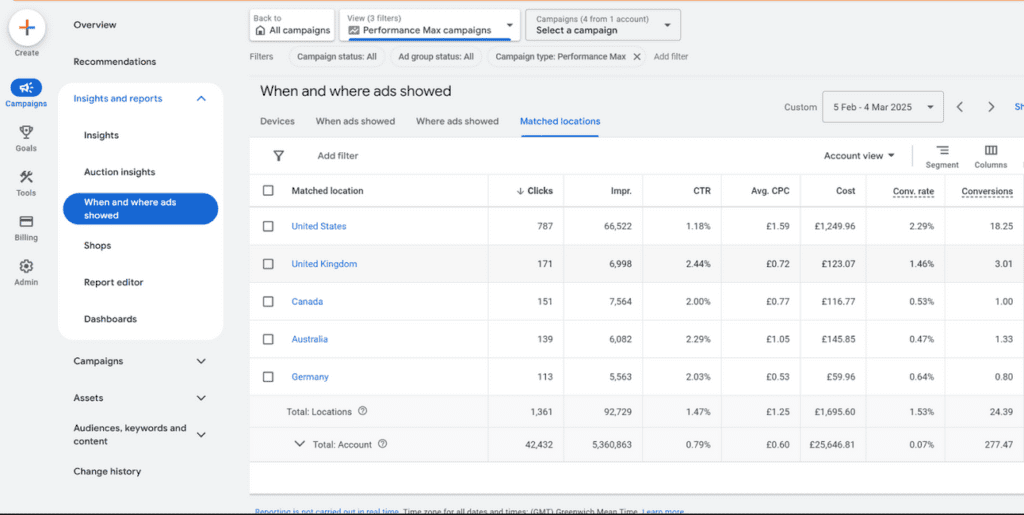Remove Campaign type Performance Max filter

pos(637,57)
